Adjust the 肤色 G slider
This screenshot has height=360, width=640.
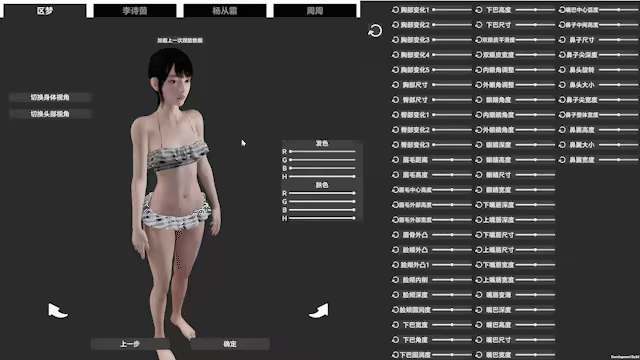(x=322, y=202)
